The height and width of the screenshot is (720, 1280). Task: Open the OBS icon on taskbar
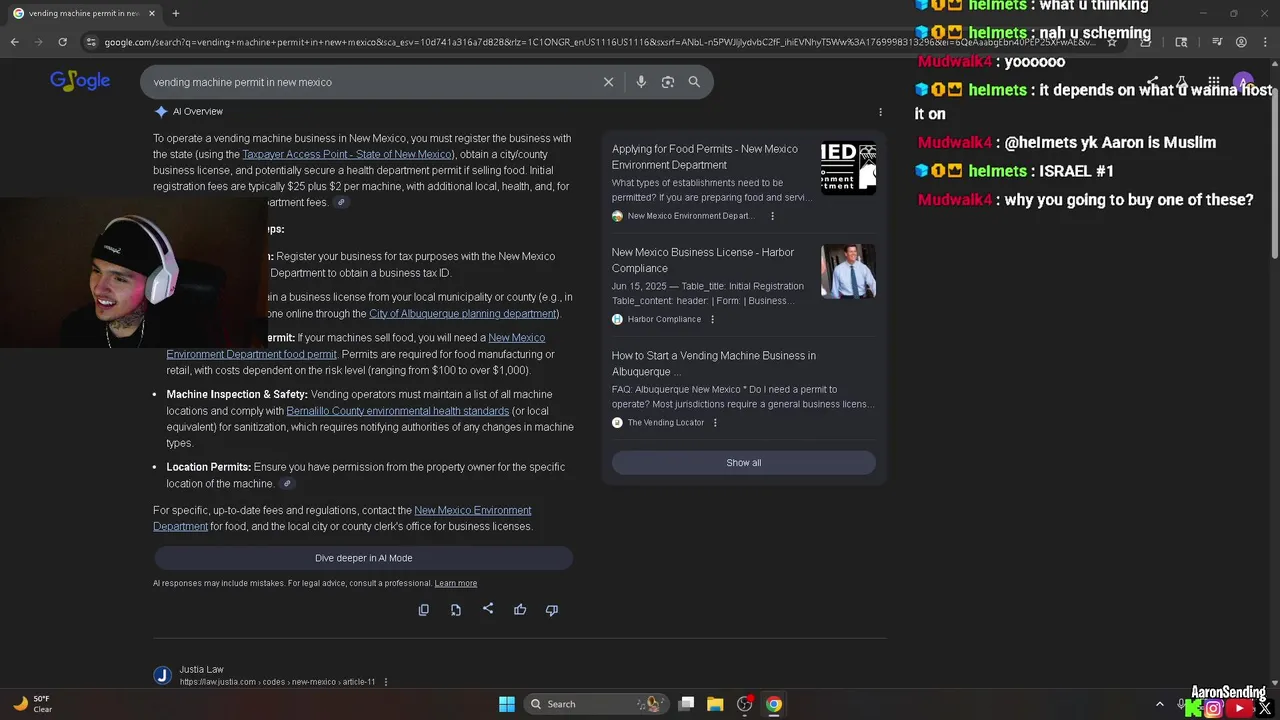click(x=744, y=704)
